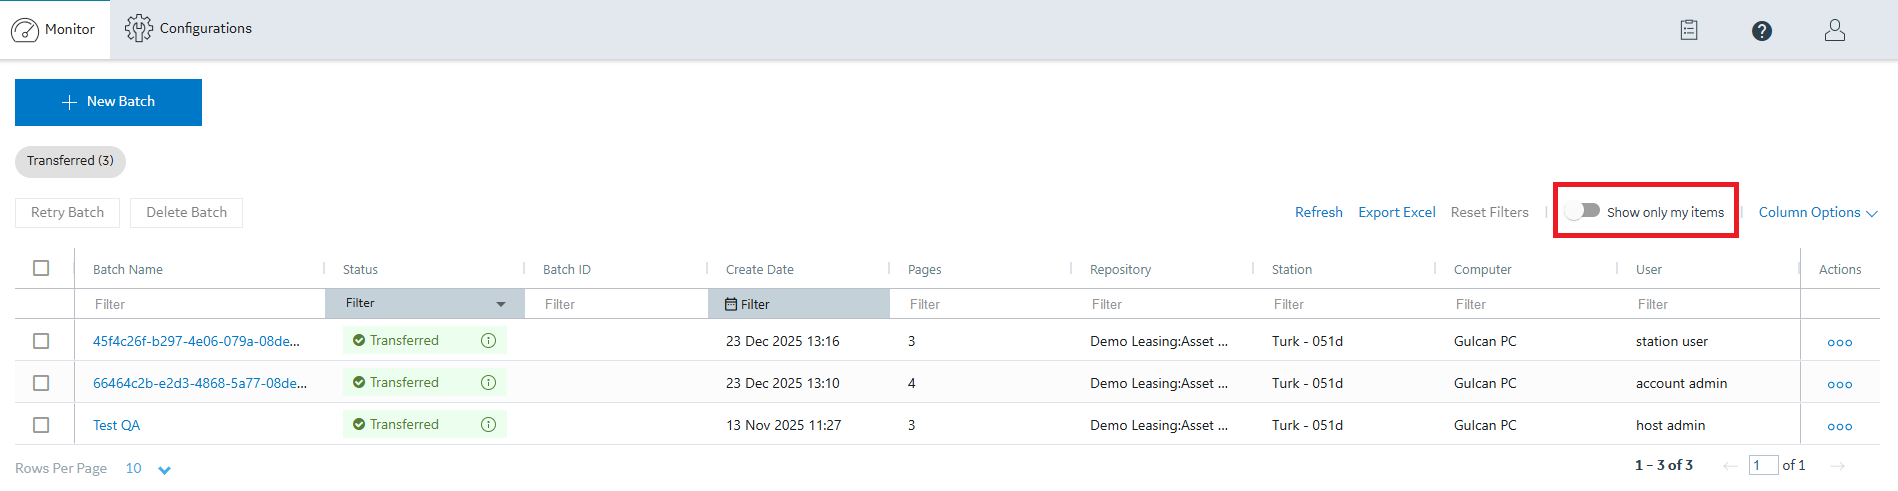Image resolution: width=1898 pixels, height=491 pixels.
Task: Open the Test QA batch
Action: coord(116,425)
